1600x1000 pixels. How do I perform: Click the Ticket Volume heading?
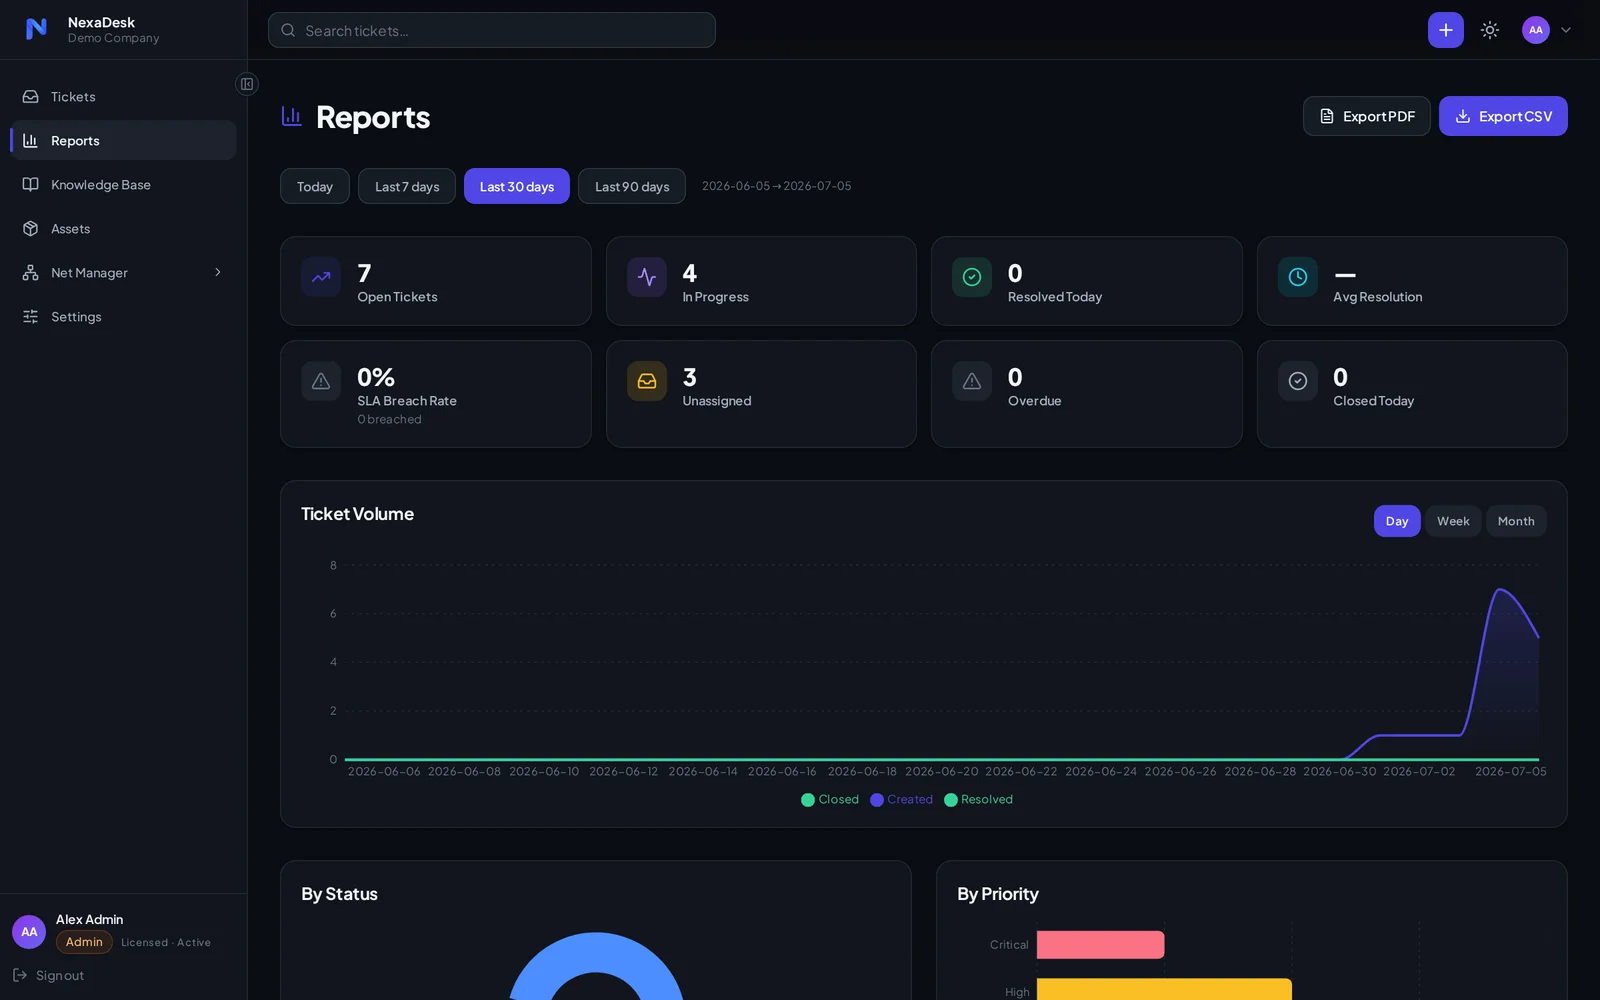coord(357,514)
